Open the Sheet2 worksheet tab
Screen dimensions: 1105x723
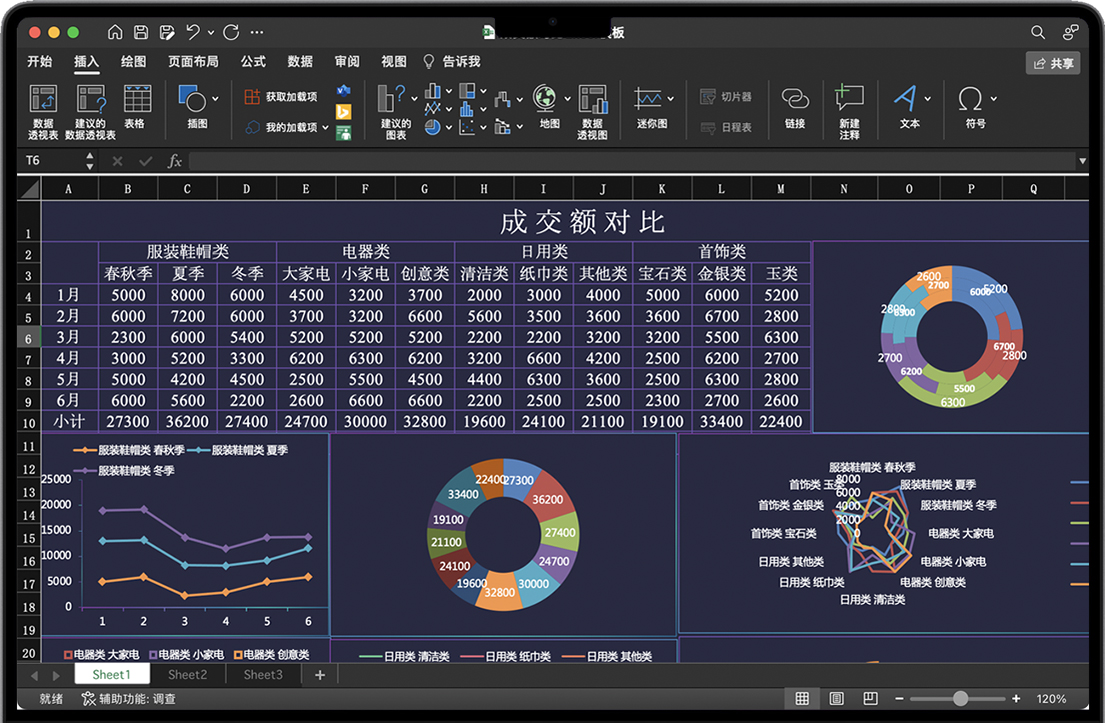pyautogui.click(x=187, y=675)
